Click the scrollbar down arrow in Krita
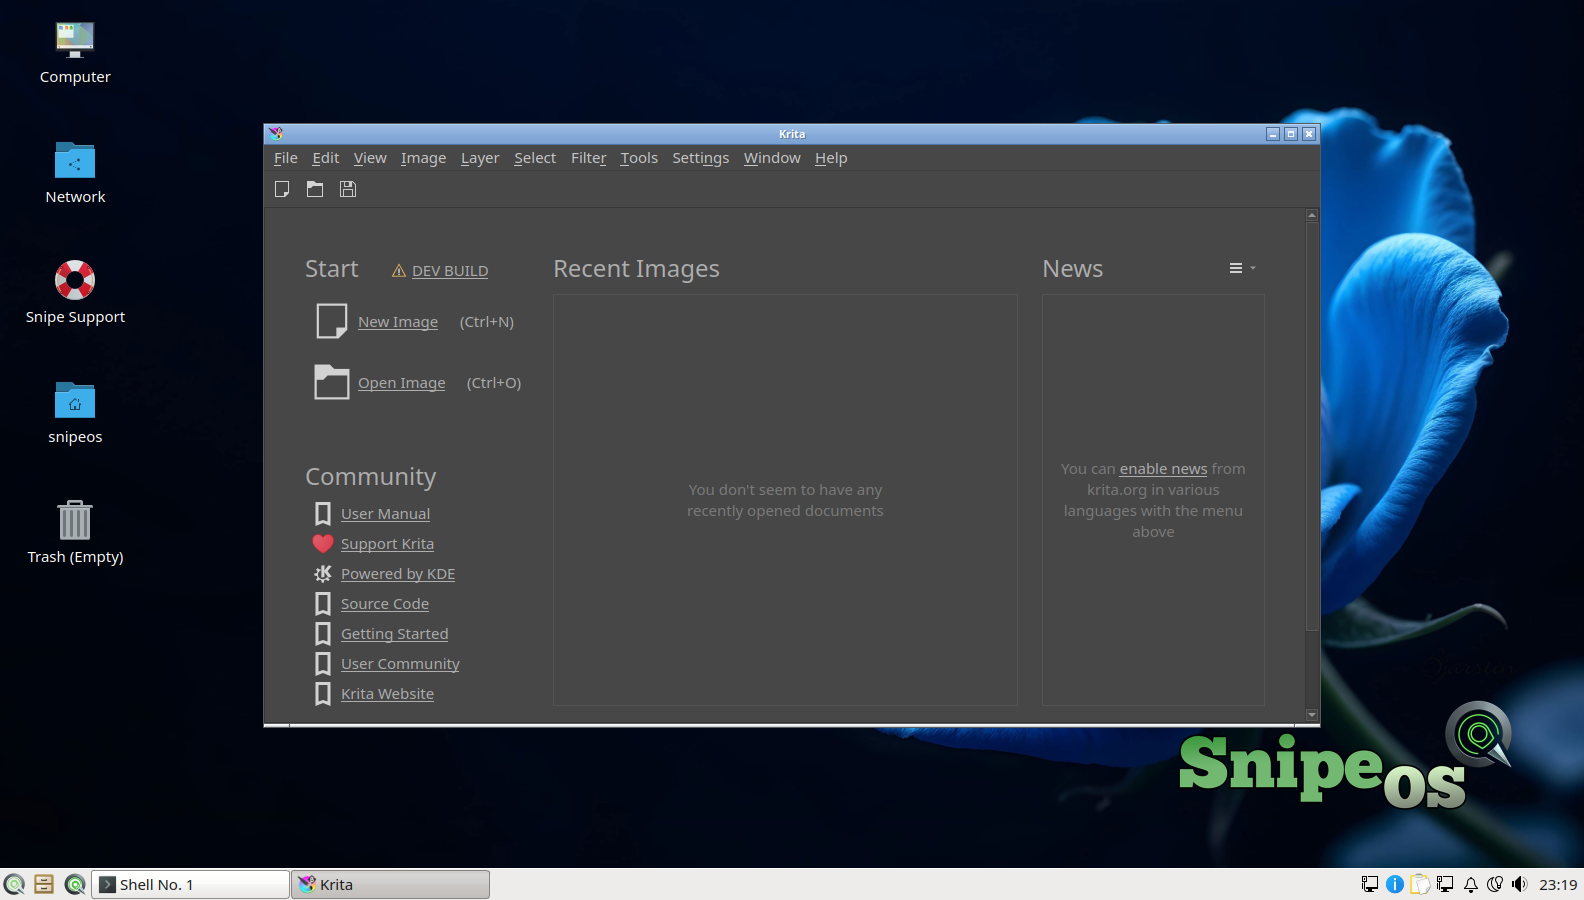 (1312, 715)
